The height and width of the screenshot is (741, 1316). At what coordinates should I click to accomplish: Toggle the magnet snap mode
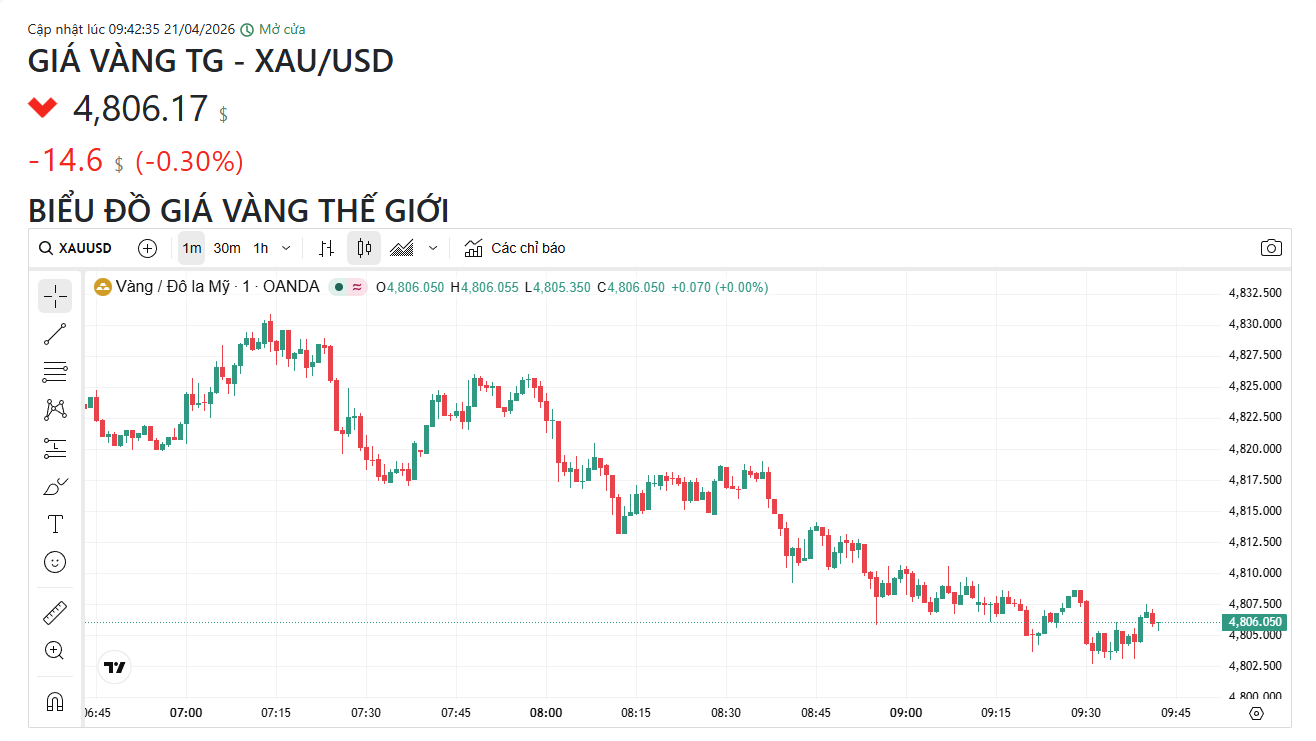pos(55,701)
